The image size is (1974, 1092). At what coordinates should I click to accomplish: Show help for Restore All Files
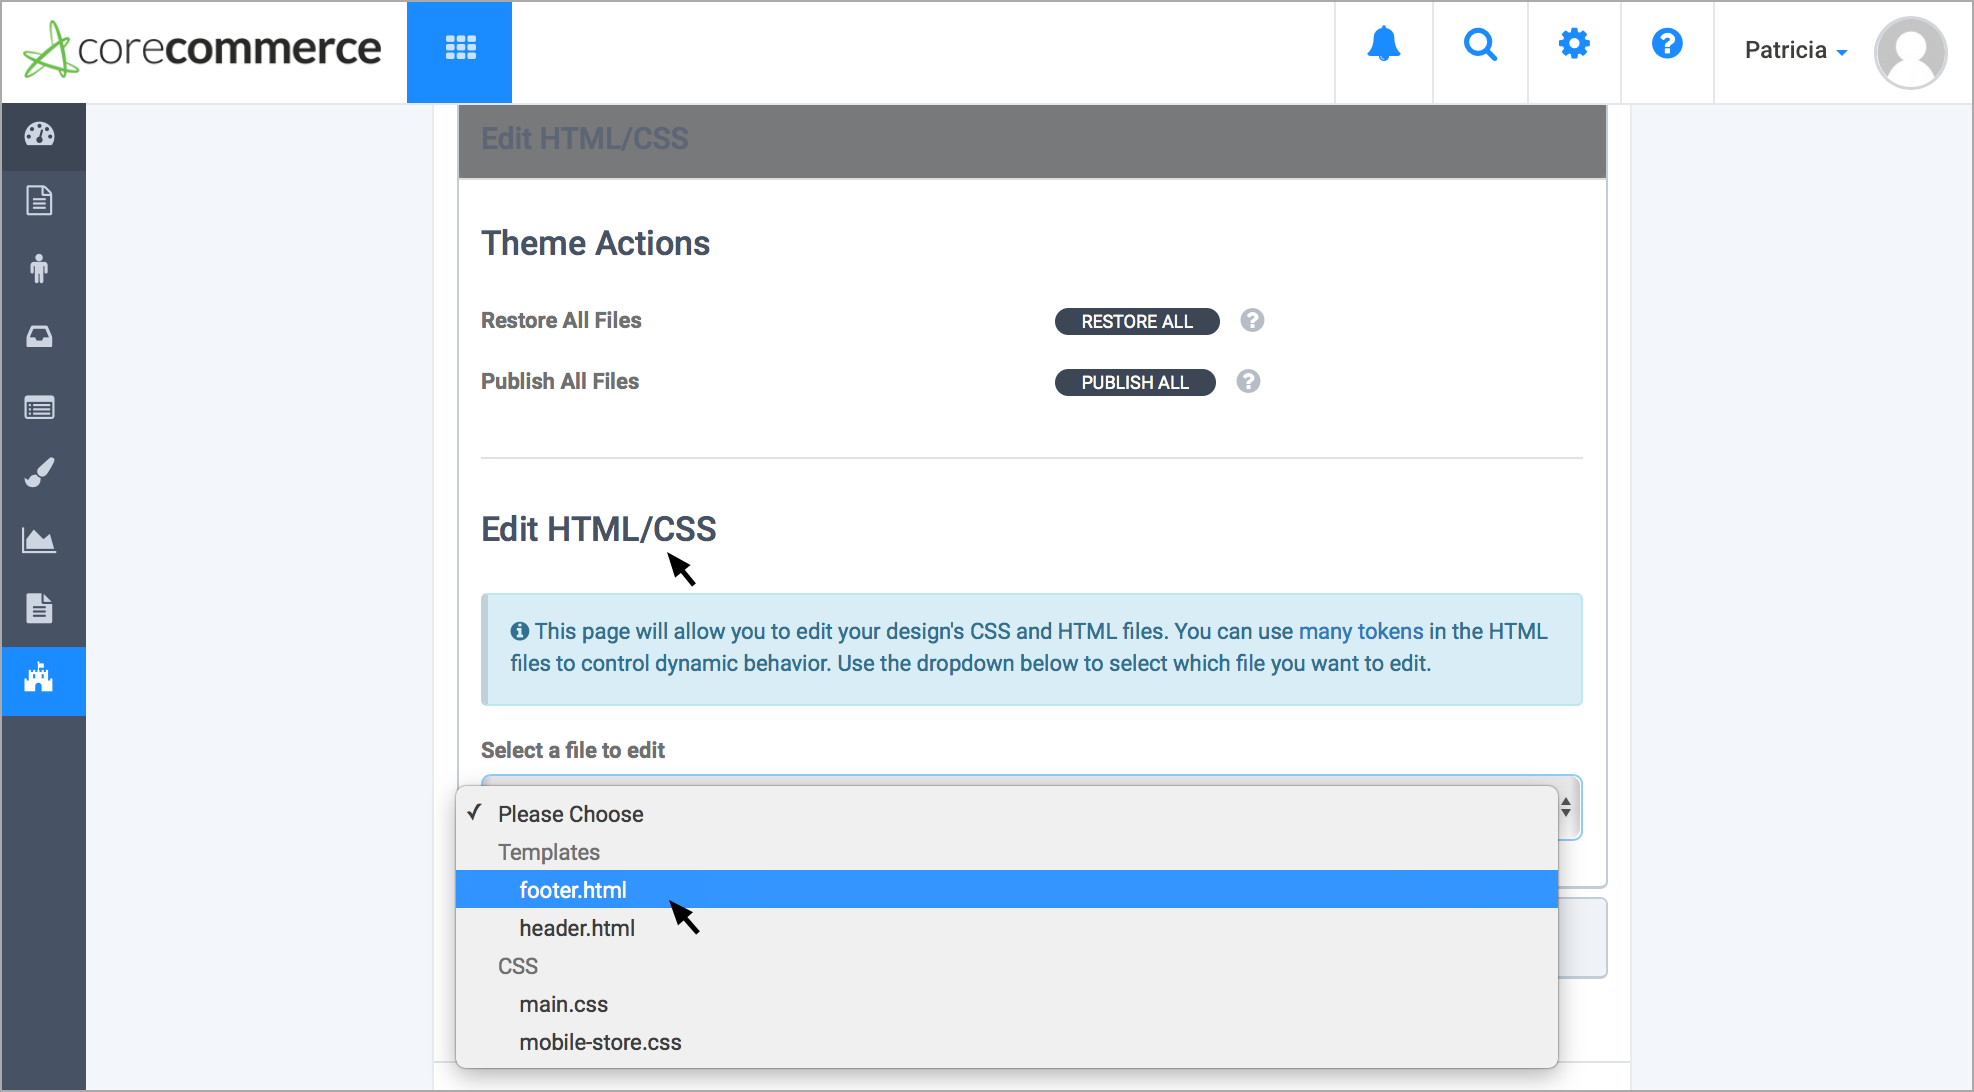click(x=1252, y=320)
